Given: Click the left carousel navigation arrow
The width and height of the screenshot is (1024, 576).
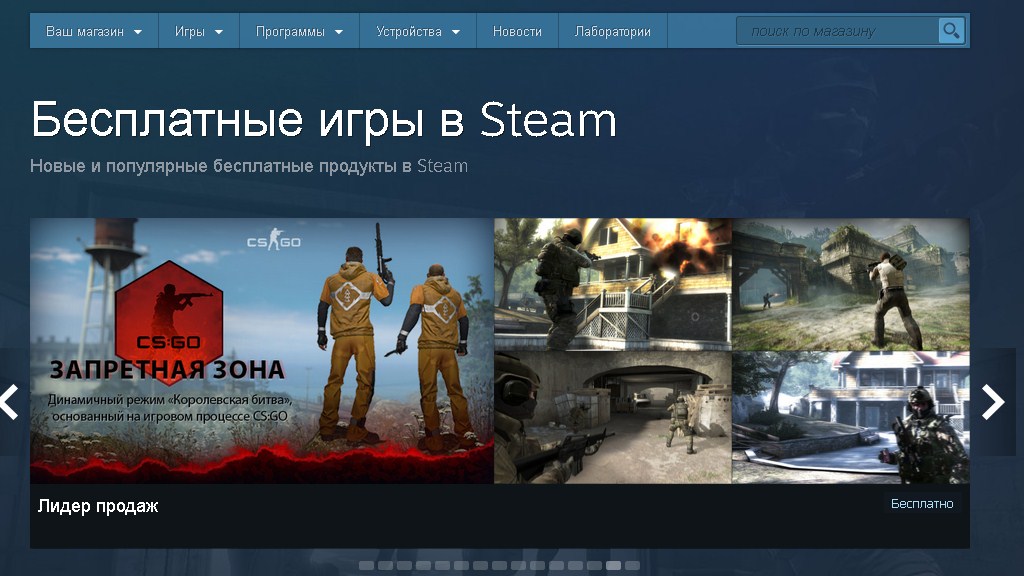Looking at the screenshot, I should 10,403.
